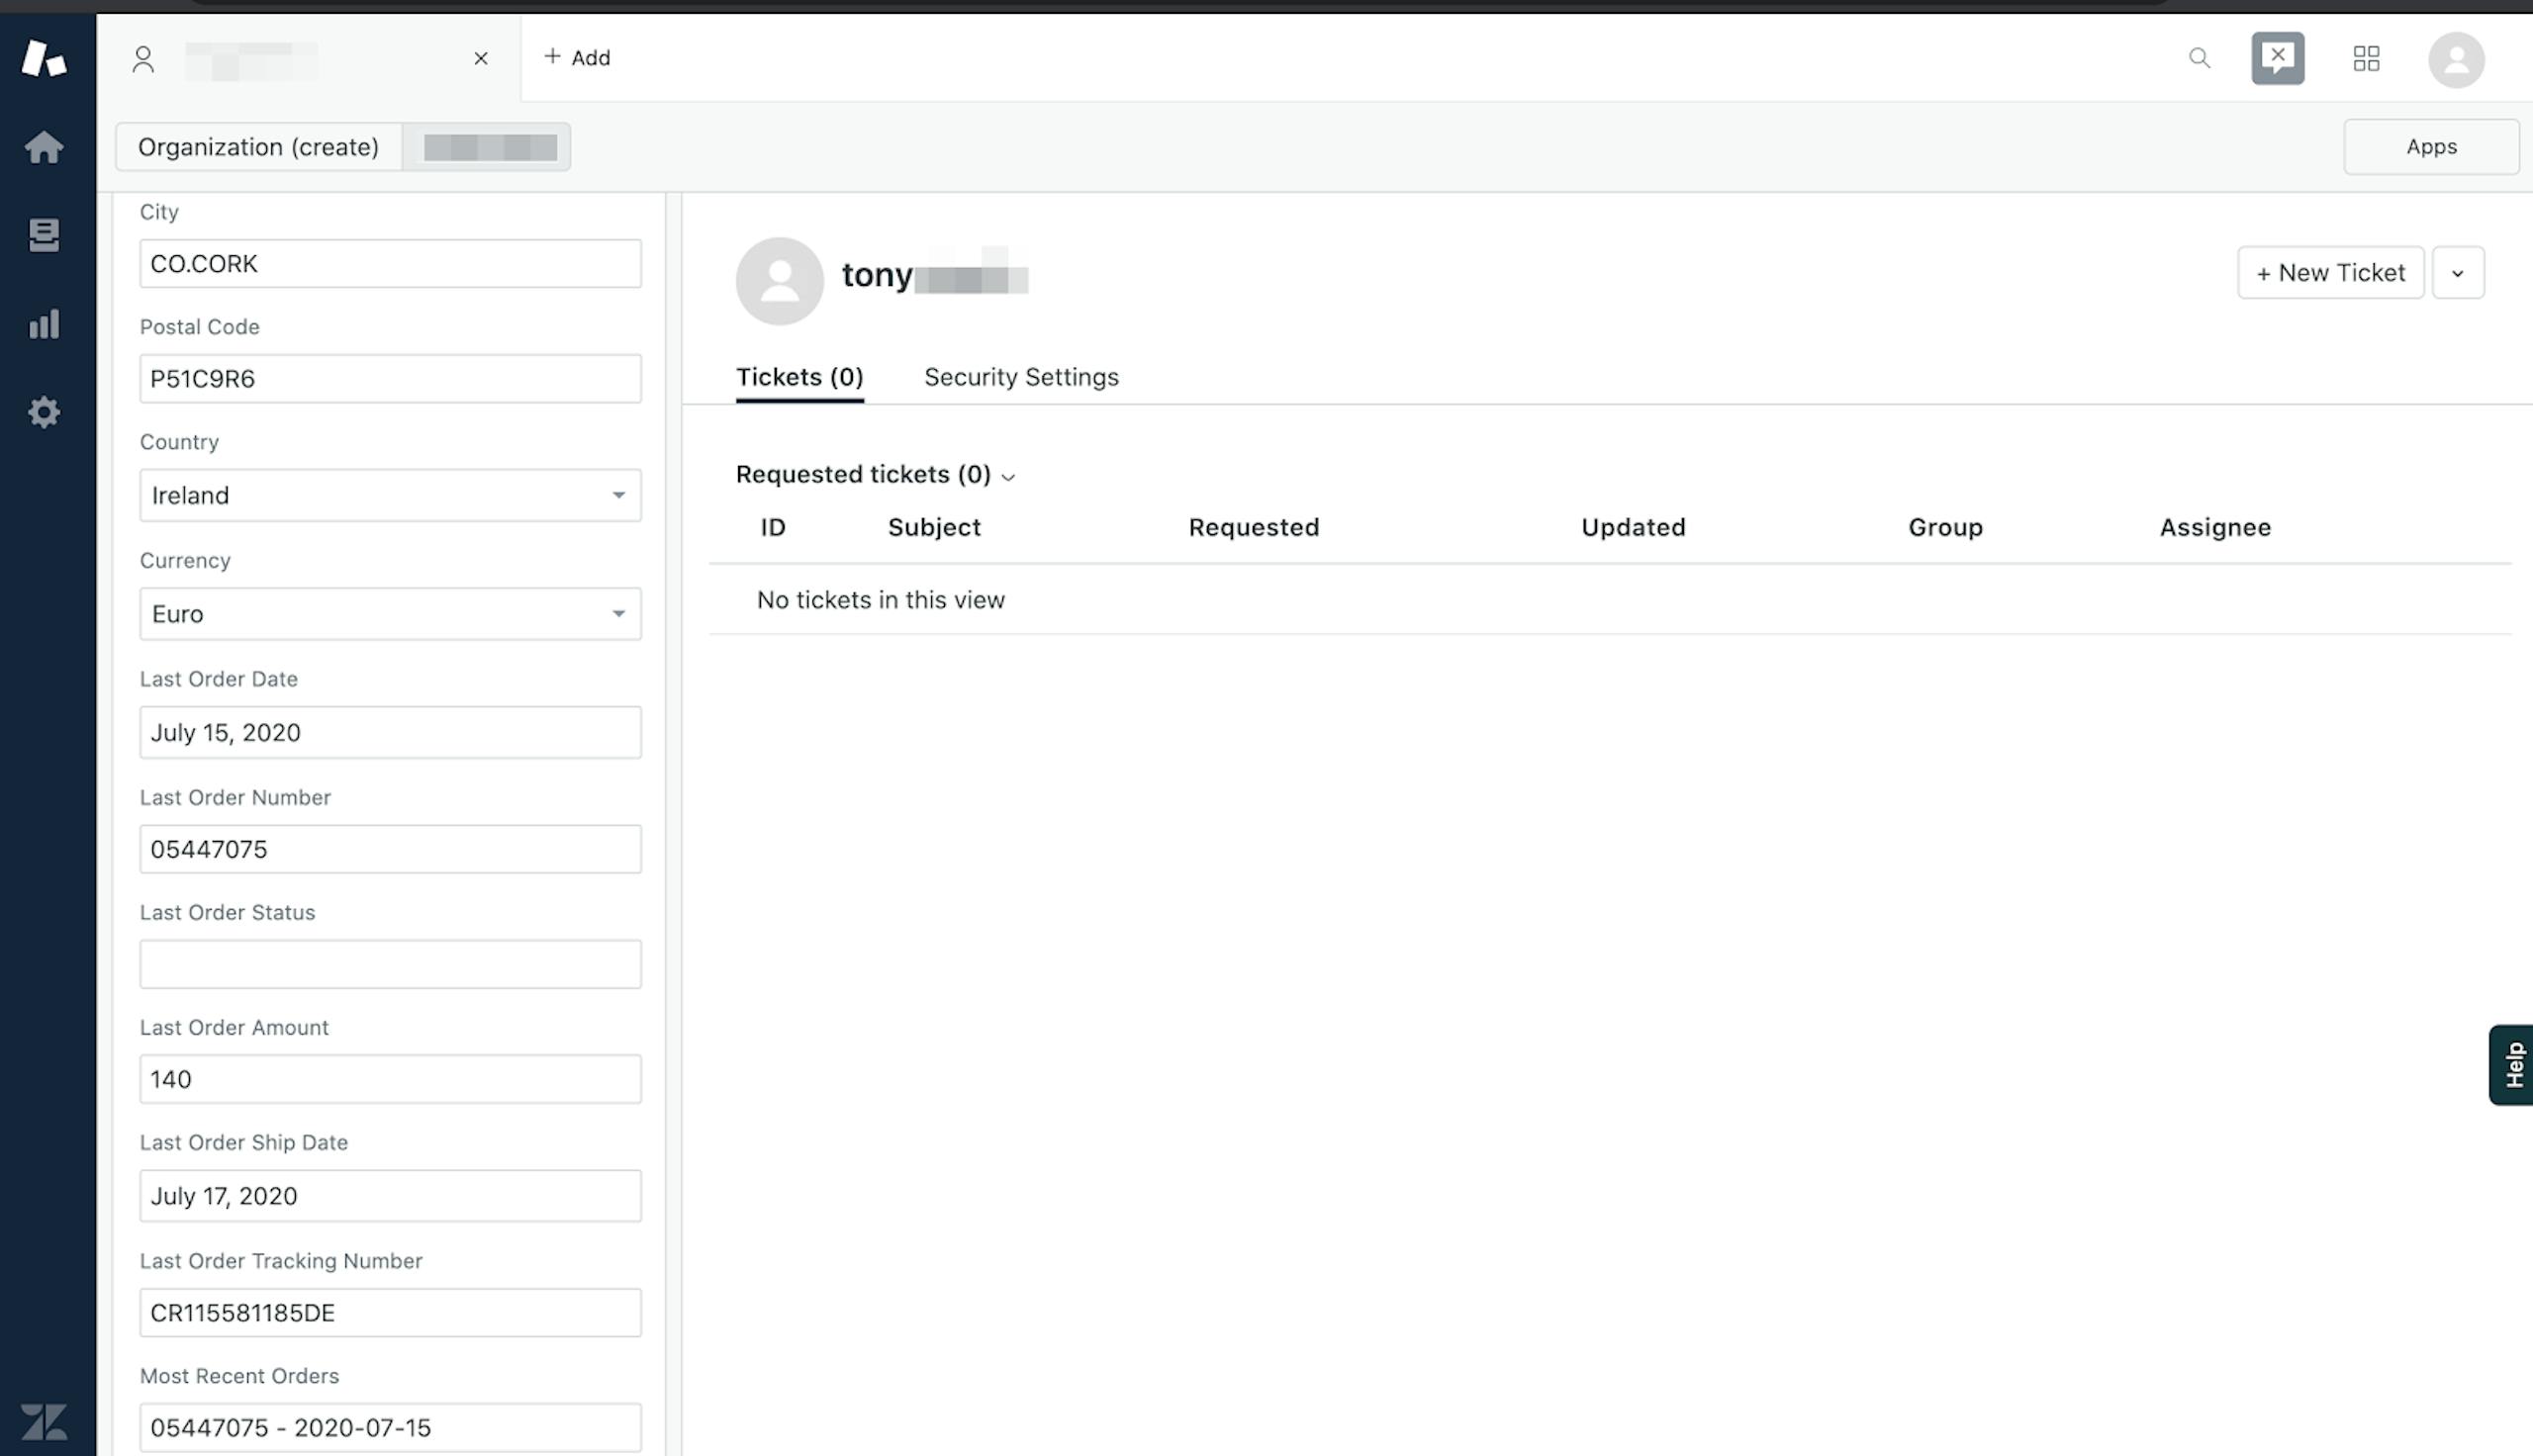Open the Home dashboard icon

pos(44,147)
